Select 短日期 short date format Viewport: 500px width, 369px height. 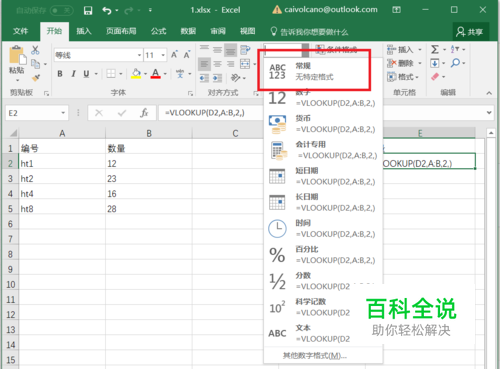323,176
